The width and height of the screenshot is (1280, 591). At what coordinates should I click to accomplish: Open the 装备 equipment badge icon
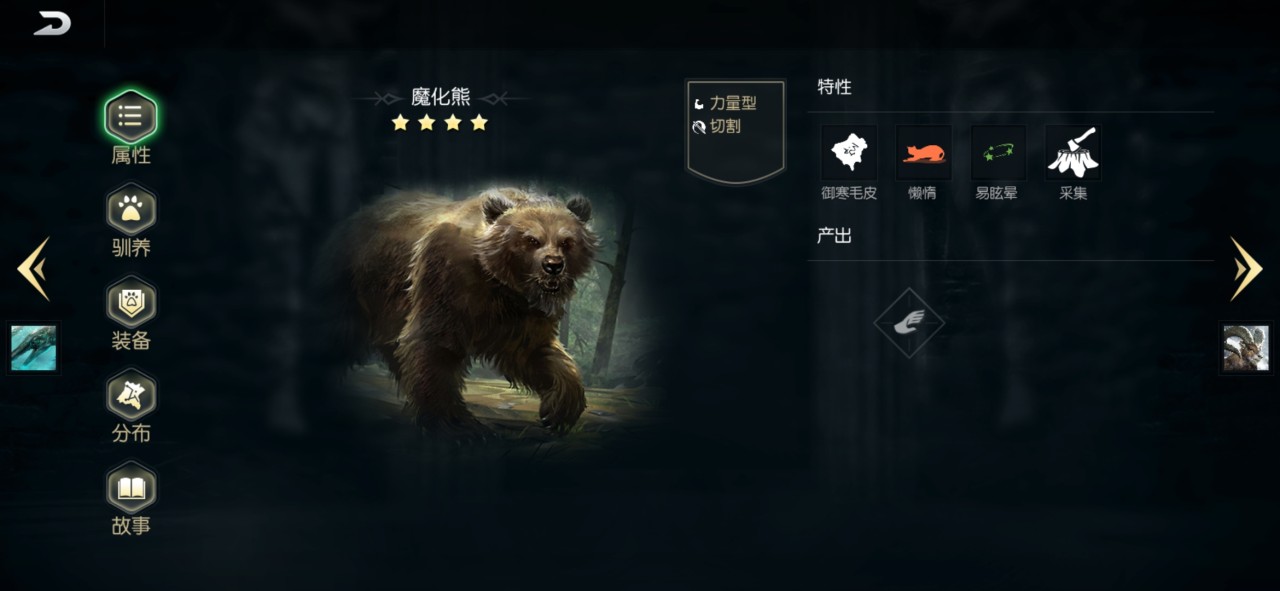pos(131,301)
